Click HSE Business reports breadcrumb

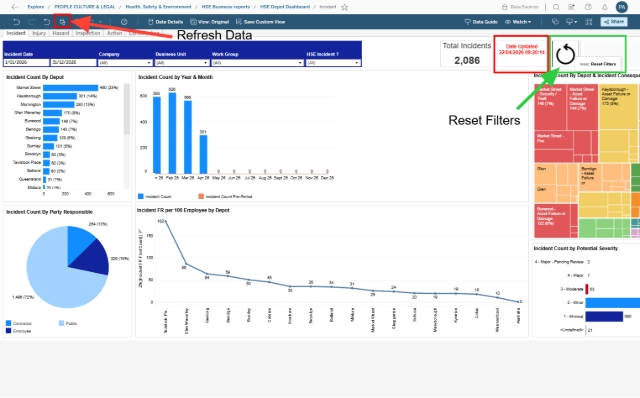tap(226, 7)
